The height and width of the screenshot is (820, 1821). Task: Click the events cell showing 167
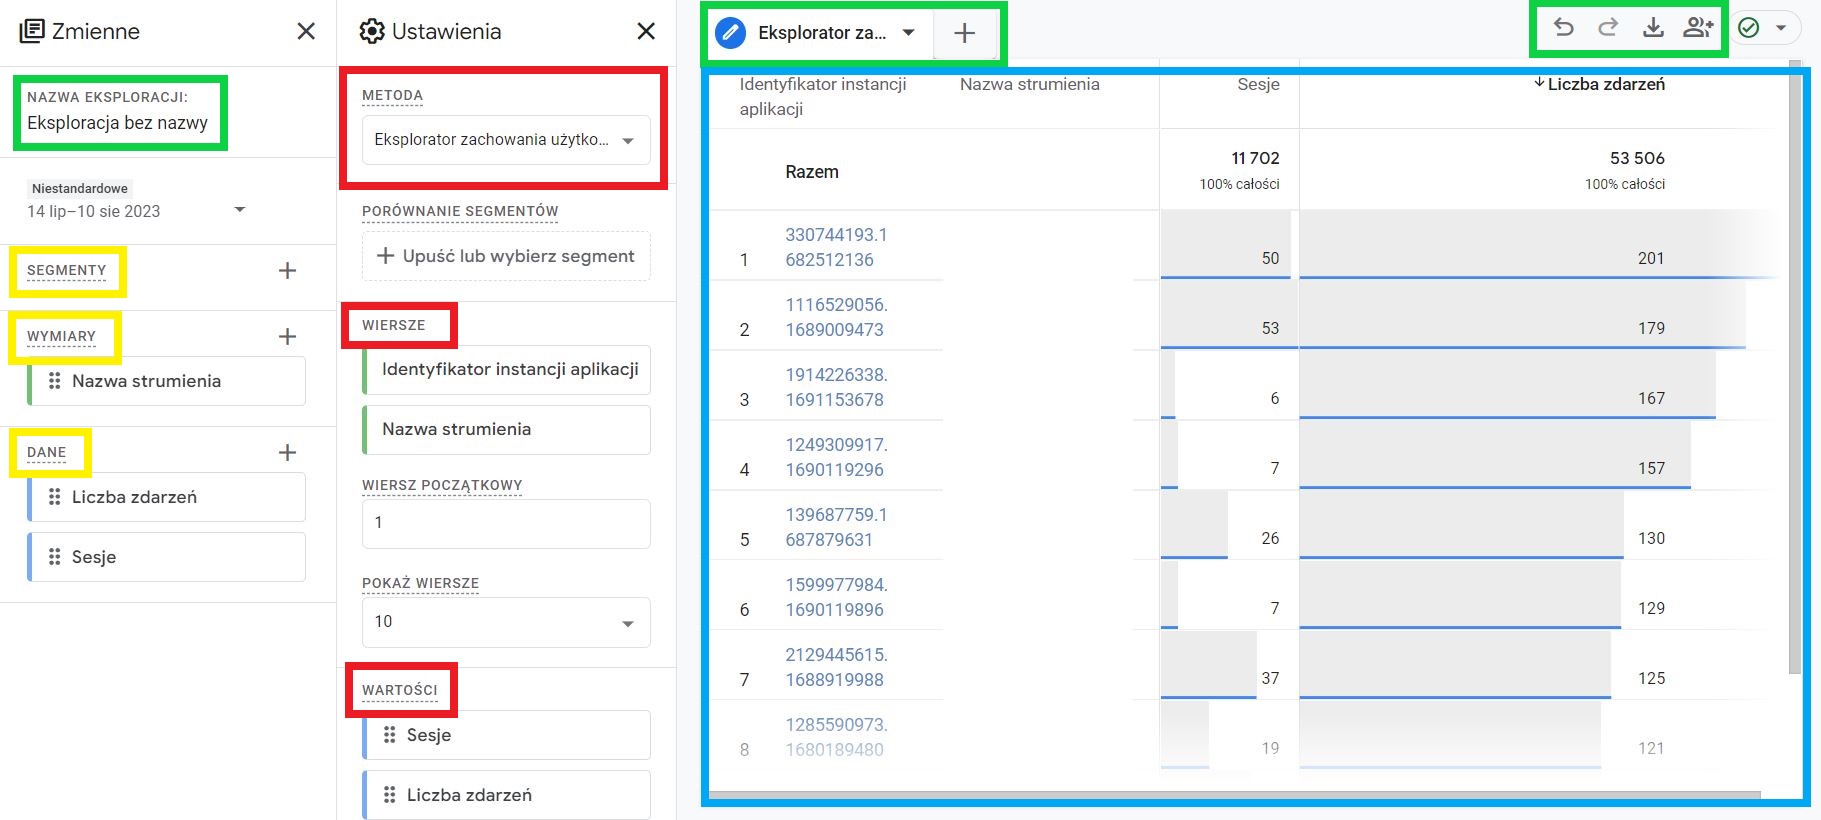1651,398
